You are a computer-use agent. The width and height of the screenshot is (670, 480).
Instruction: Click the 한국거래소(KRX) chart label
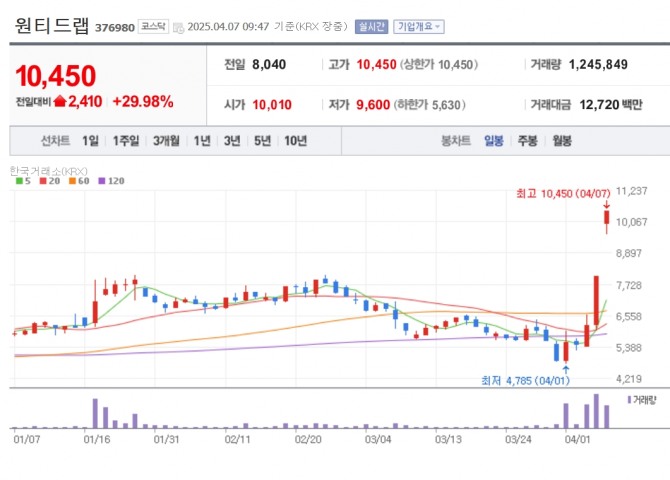click(x=48, y=171)
